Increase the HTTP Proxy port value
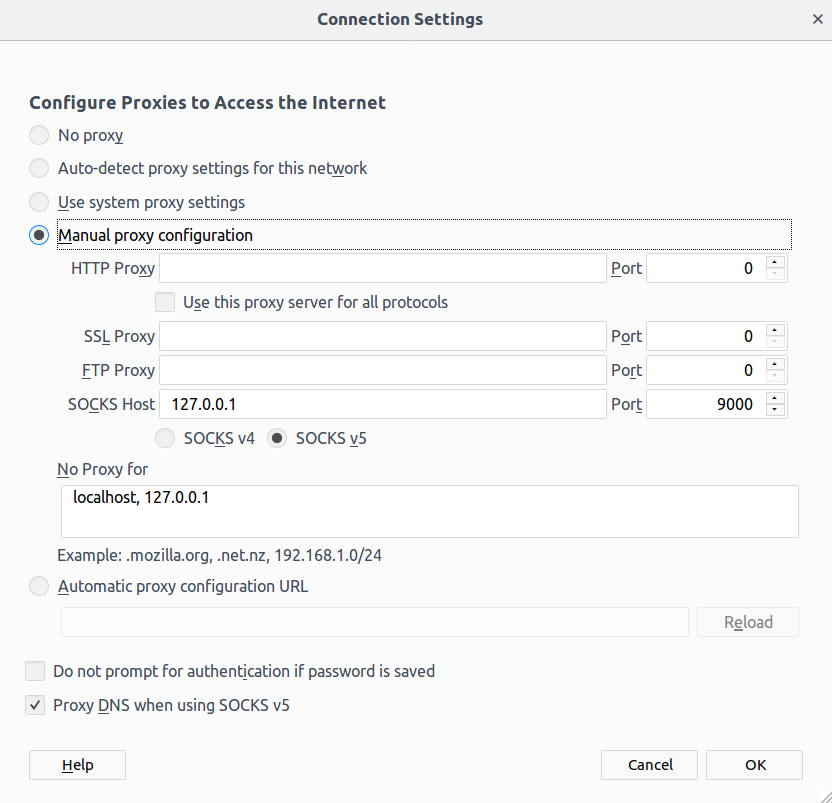 [775, 262]
